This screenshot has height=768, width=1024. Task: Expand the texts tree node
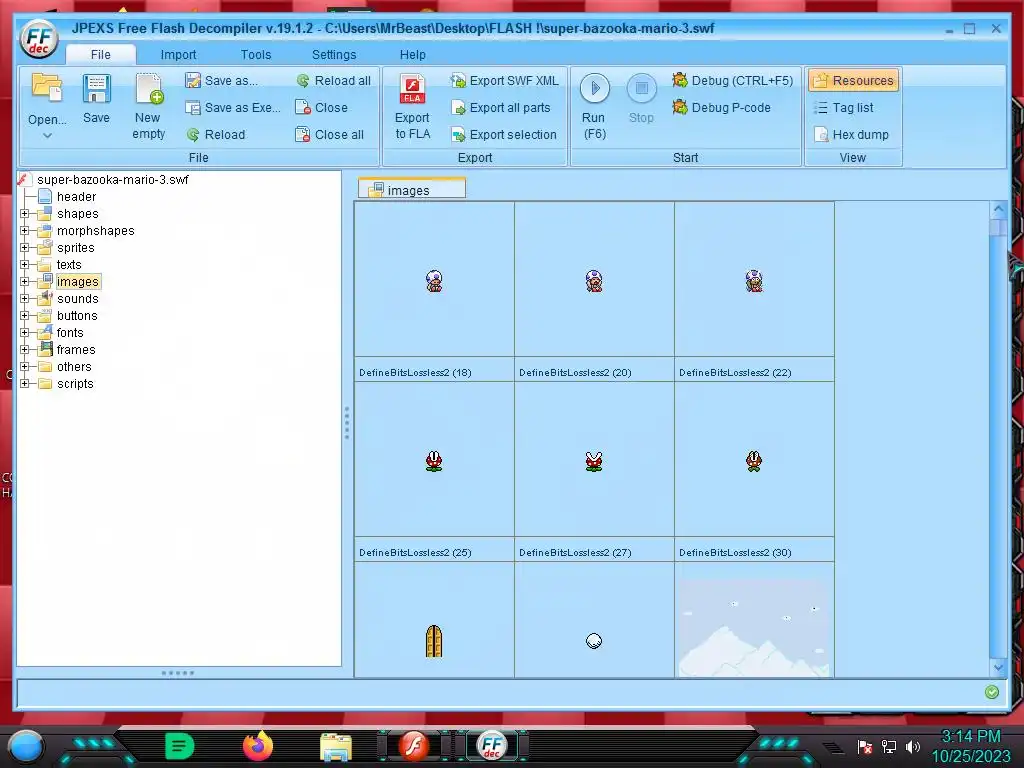pyautogui.click(x=25, y=264)
